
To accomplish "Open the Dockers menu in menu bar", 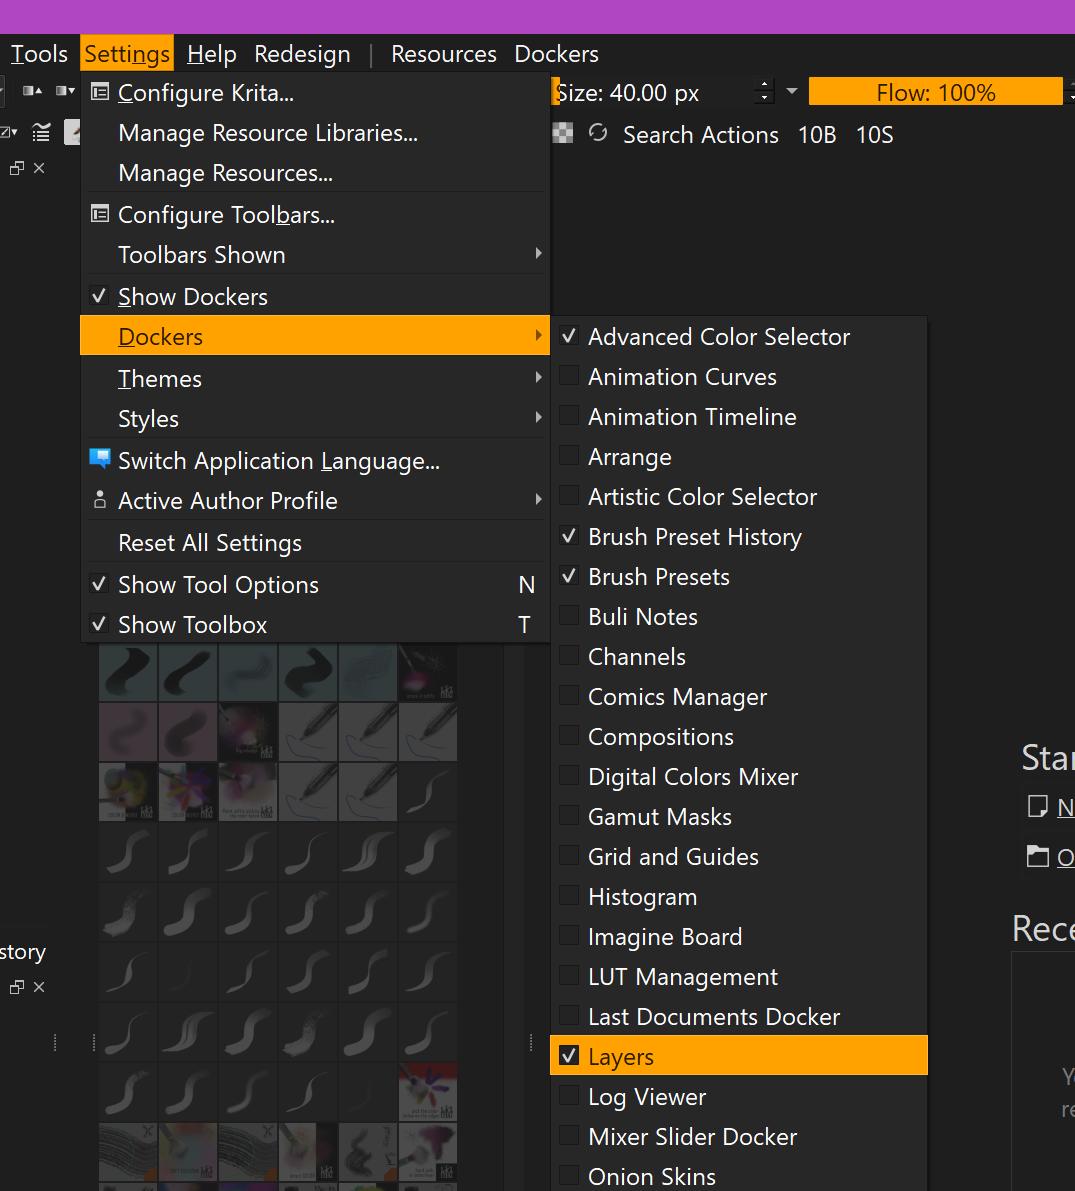I will point(556,54).
